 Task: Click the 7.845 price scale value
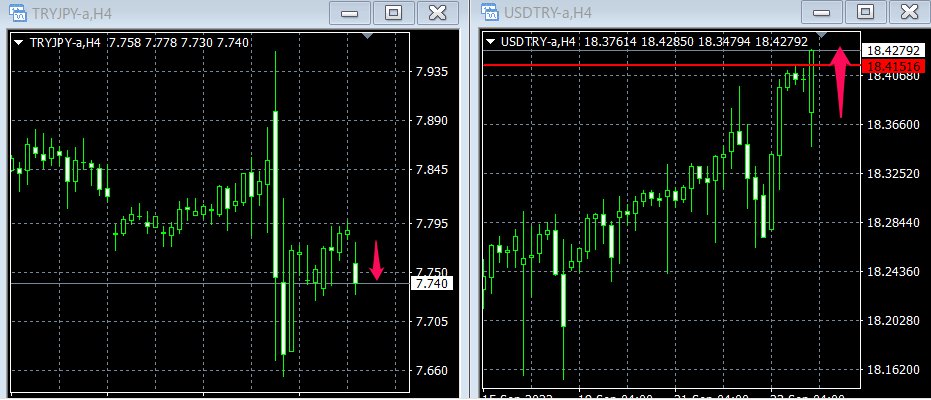(432, 170)
